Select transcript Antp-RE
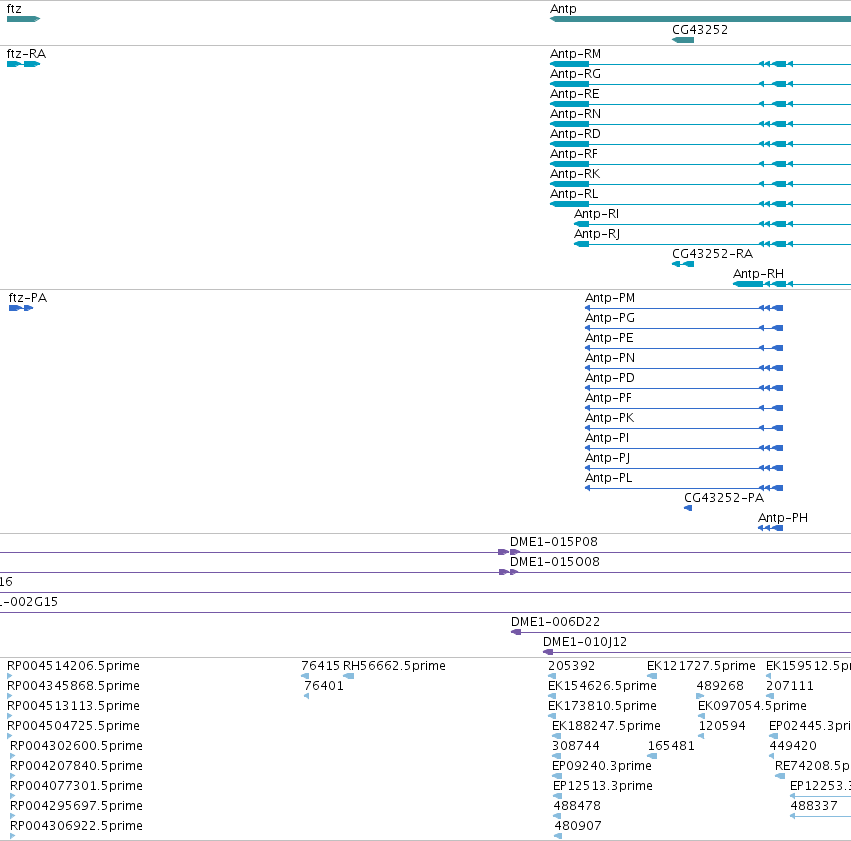The image size is (851, 841). click(574, 94)
